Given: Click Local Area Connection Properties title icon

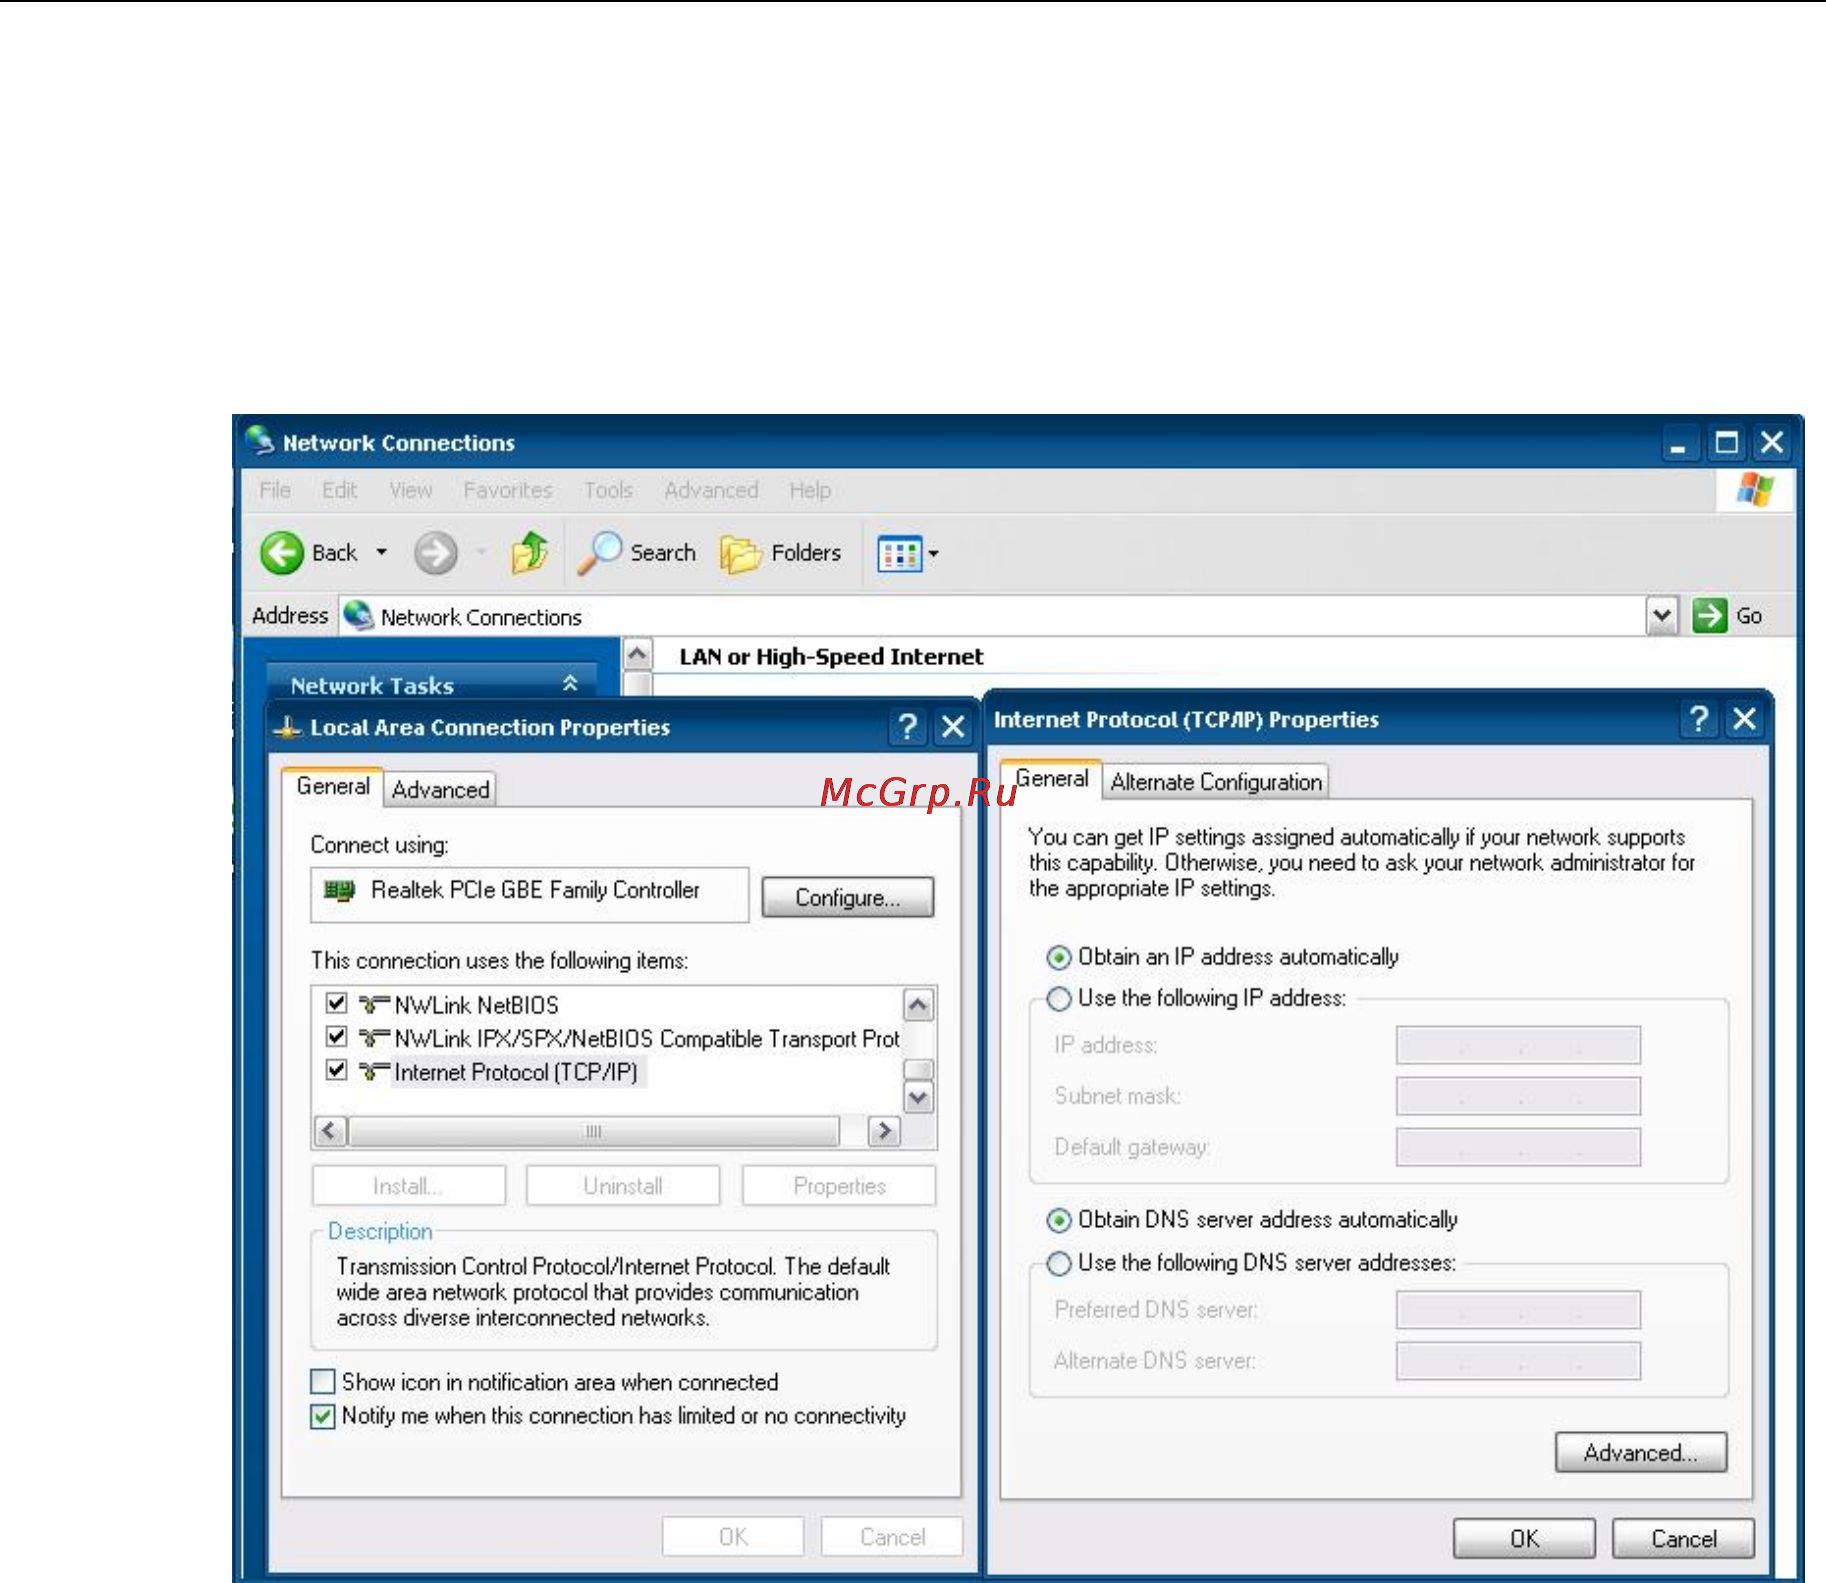Looking at the screenshot, I should point(287,727).
